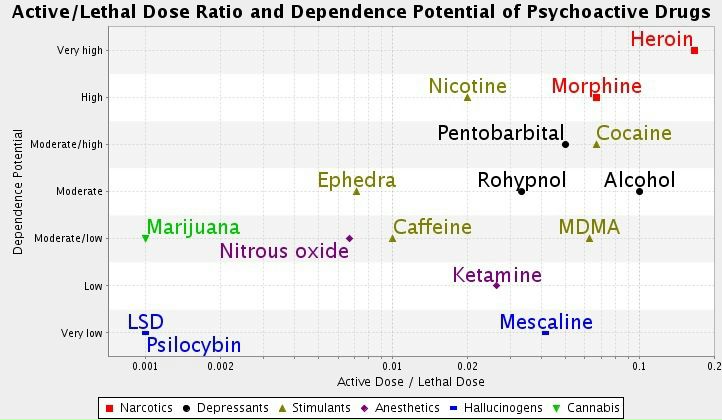Click the chart title text
Image resolution: width=722 pixels, height=420 pixels.
click(x=361, y=13)
